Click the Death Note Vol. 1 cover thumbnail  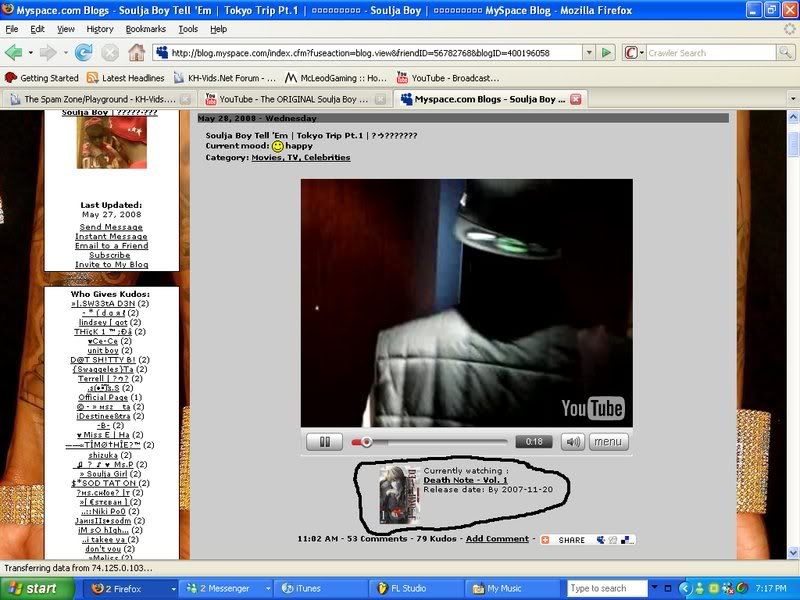(x=399, y=494)
